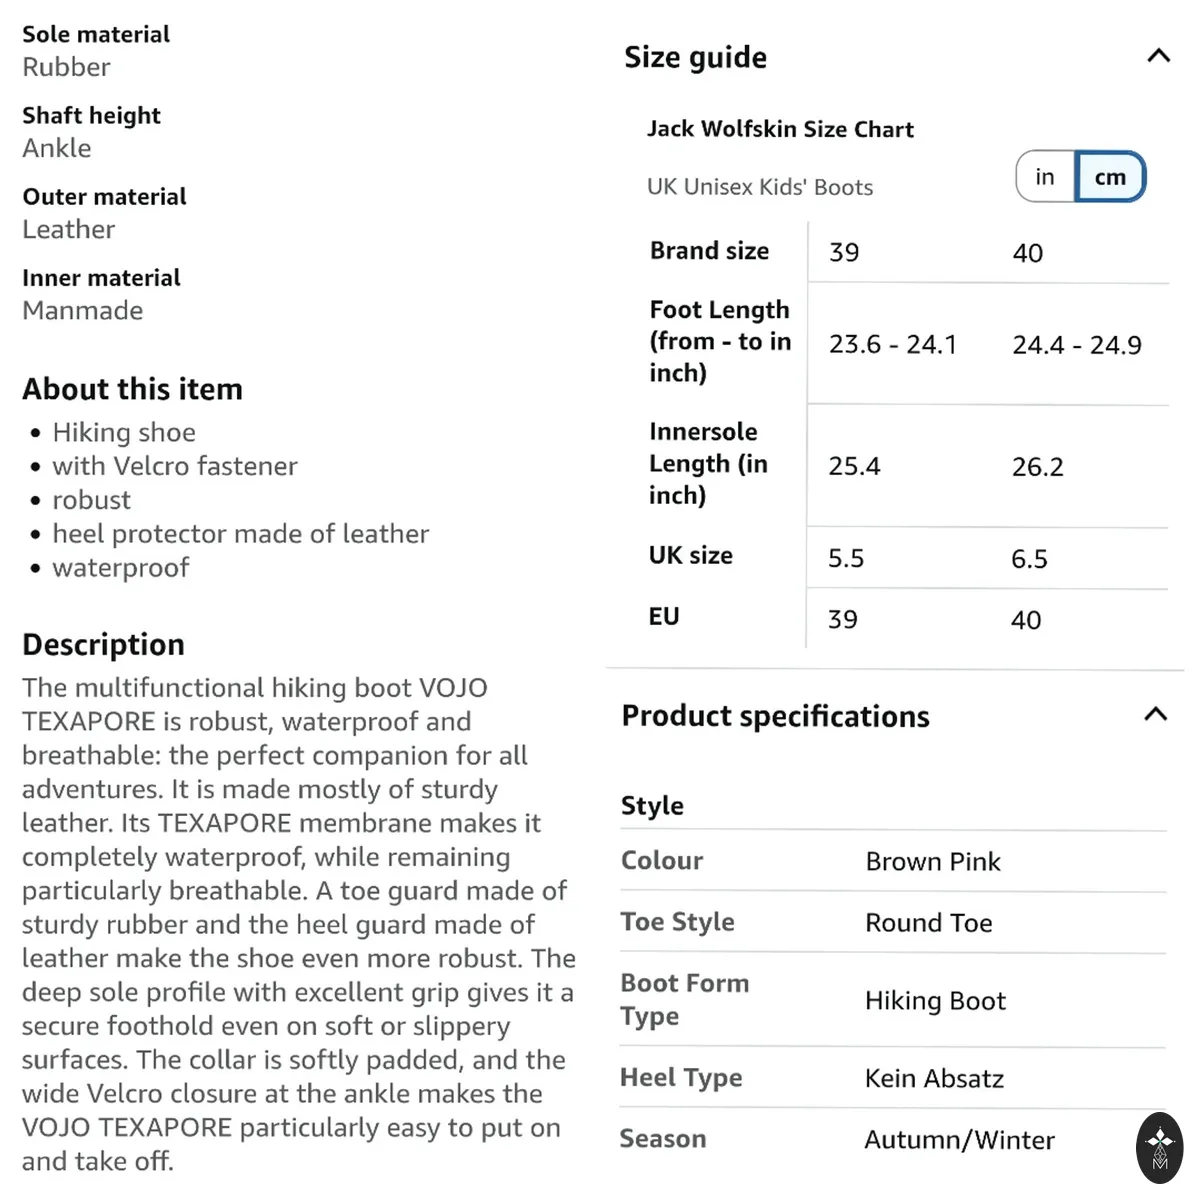This screenshot has width=1200, height=1200.
Task: Click the EU 39 size cell
Action: click(x=842, y=619)
